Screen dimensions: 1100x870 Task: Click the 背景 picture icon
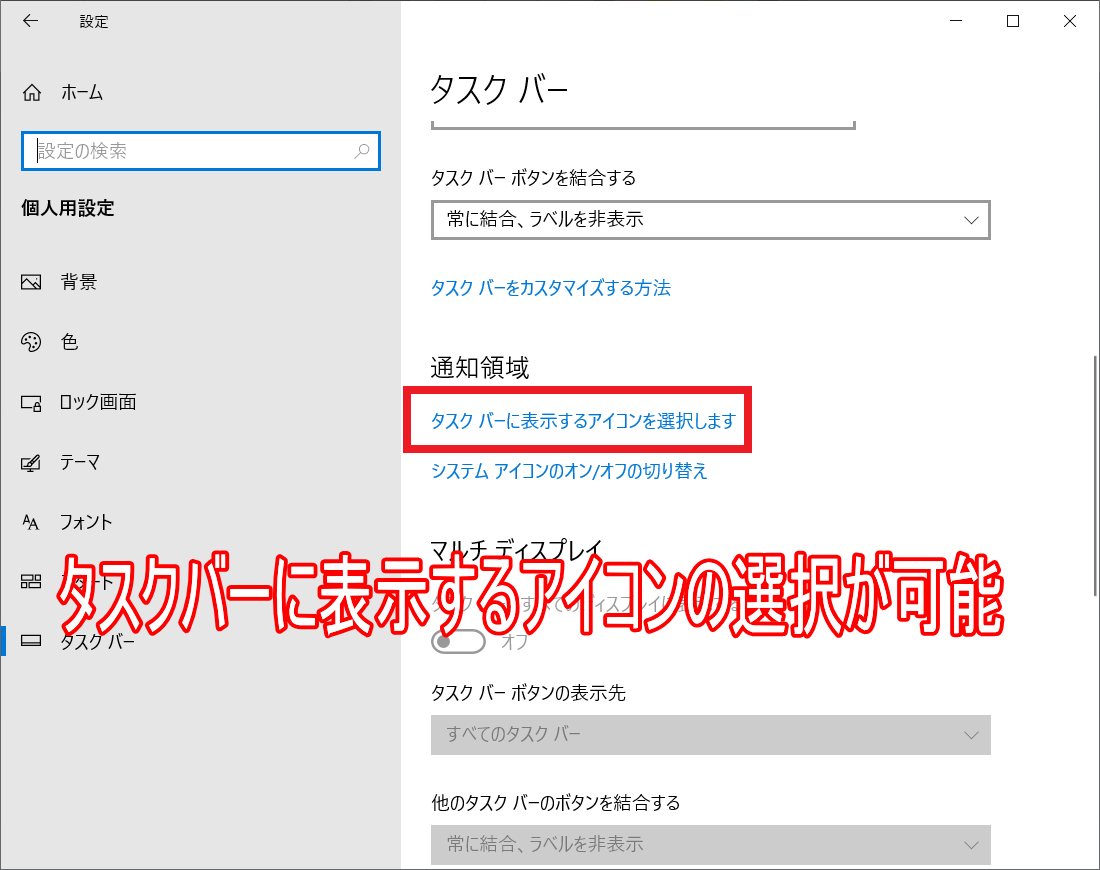[x=31, y=282]
